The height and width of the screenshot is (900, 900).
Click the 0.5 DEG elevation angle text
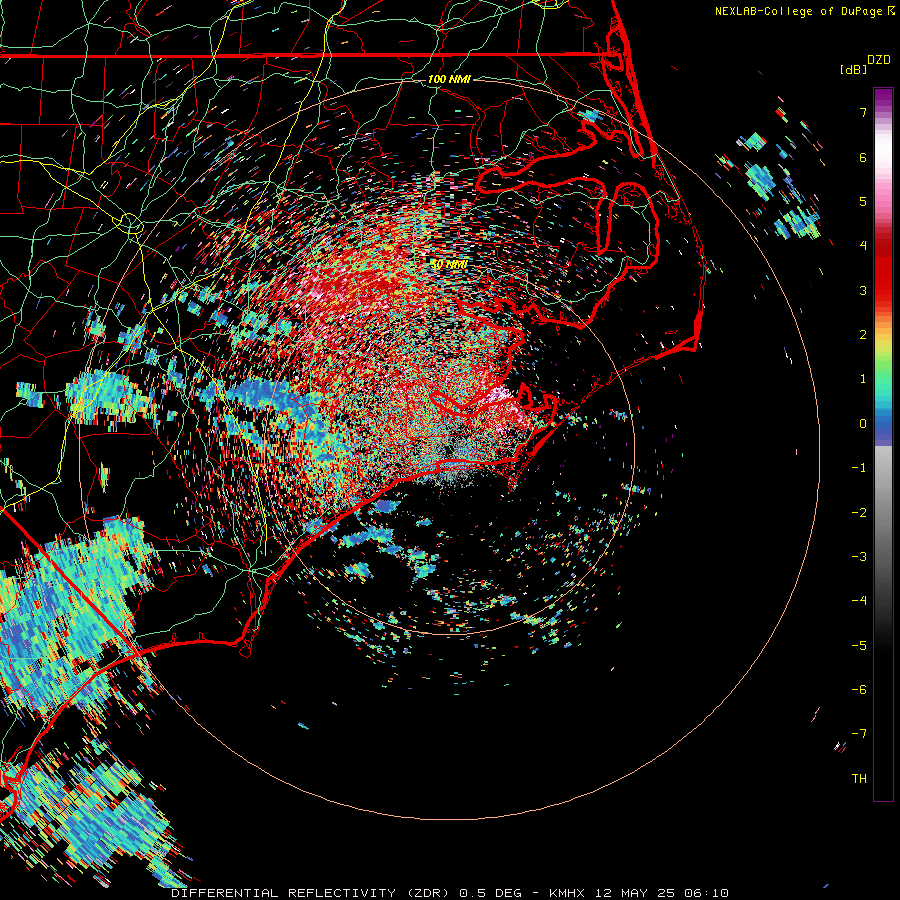[491, 893]
